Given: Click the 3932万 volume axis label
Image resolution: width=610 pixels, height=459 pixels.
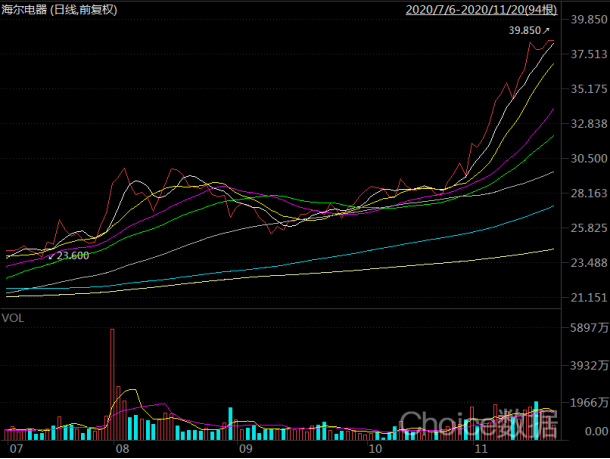Looking at the screenshot, I should point(589,365).
